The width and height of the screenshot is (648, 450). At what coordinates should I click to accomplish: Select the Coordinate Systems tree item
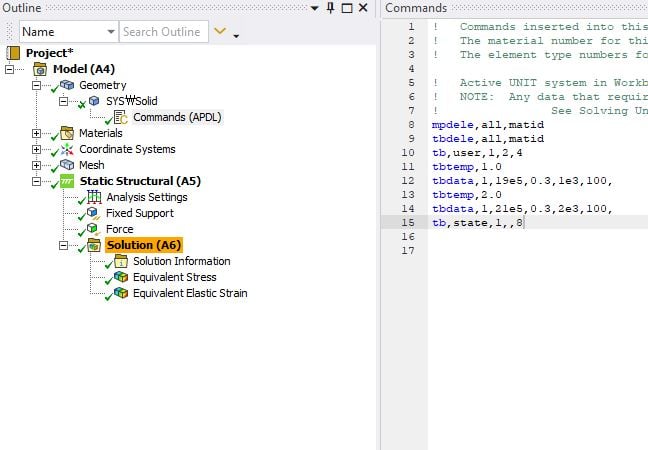[127, 149]
